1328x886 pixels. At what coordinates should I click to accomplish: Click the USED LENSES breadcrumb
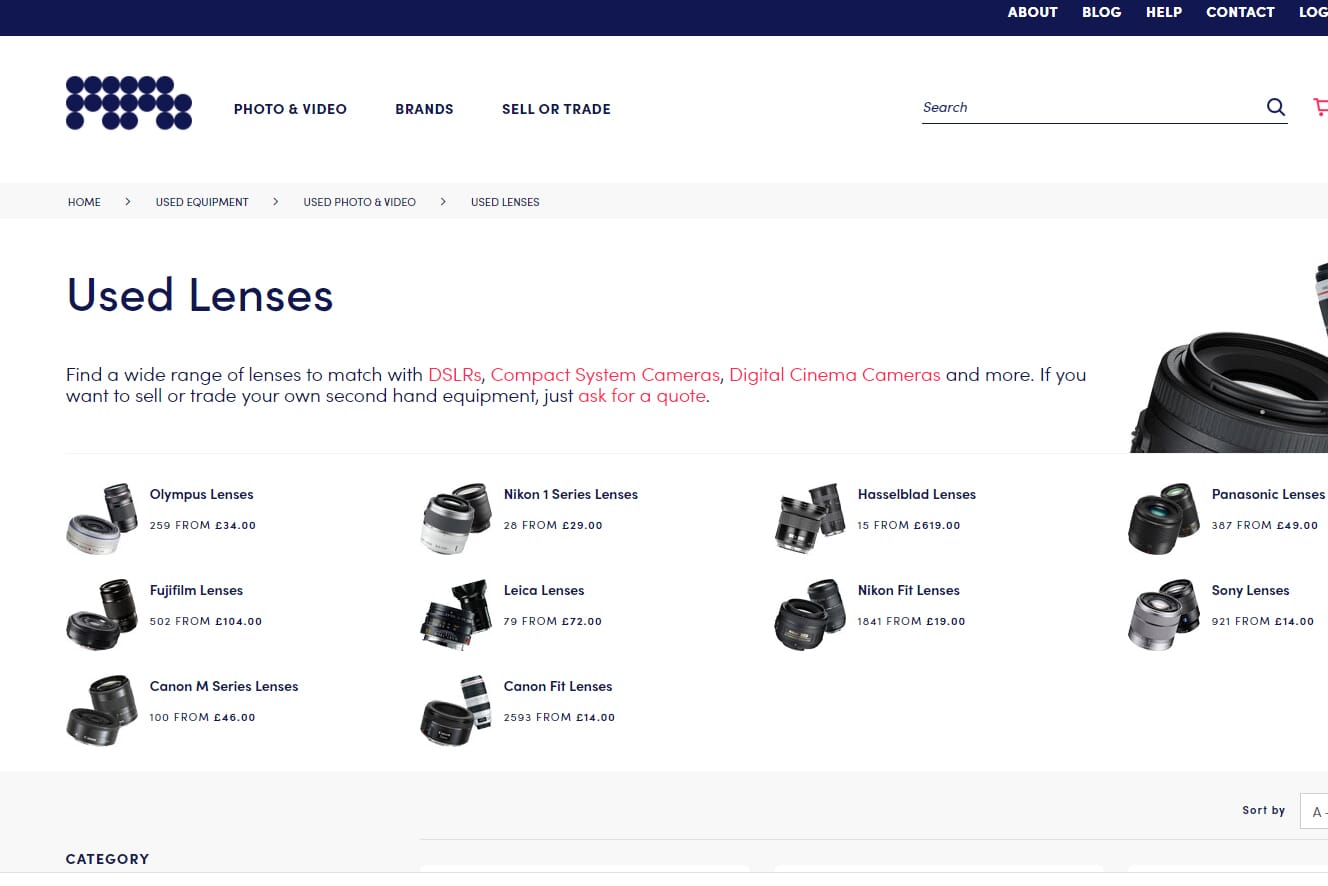tap(505, 202)
